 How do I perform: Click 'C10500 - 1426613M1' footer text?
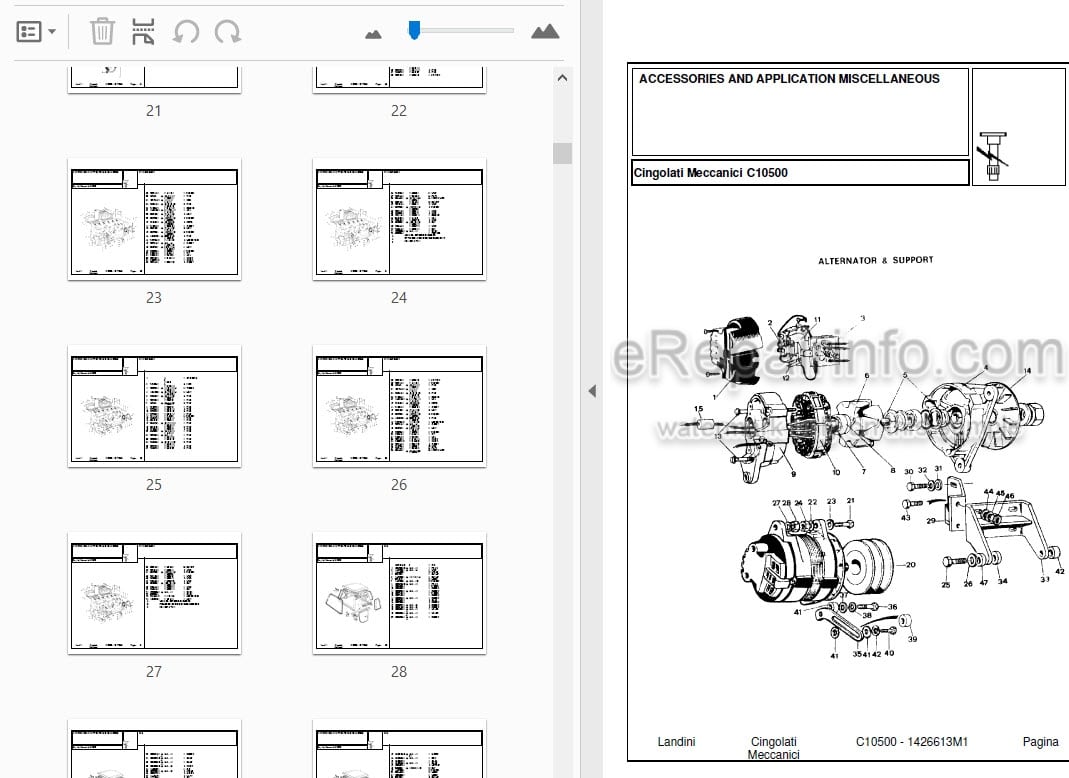[x=912, y=741]
